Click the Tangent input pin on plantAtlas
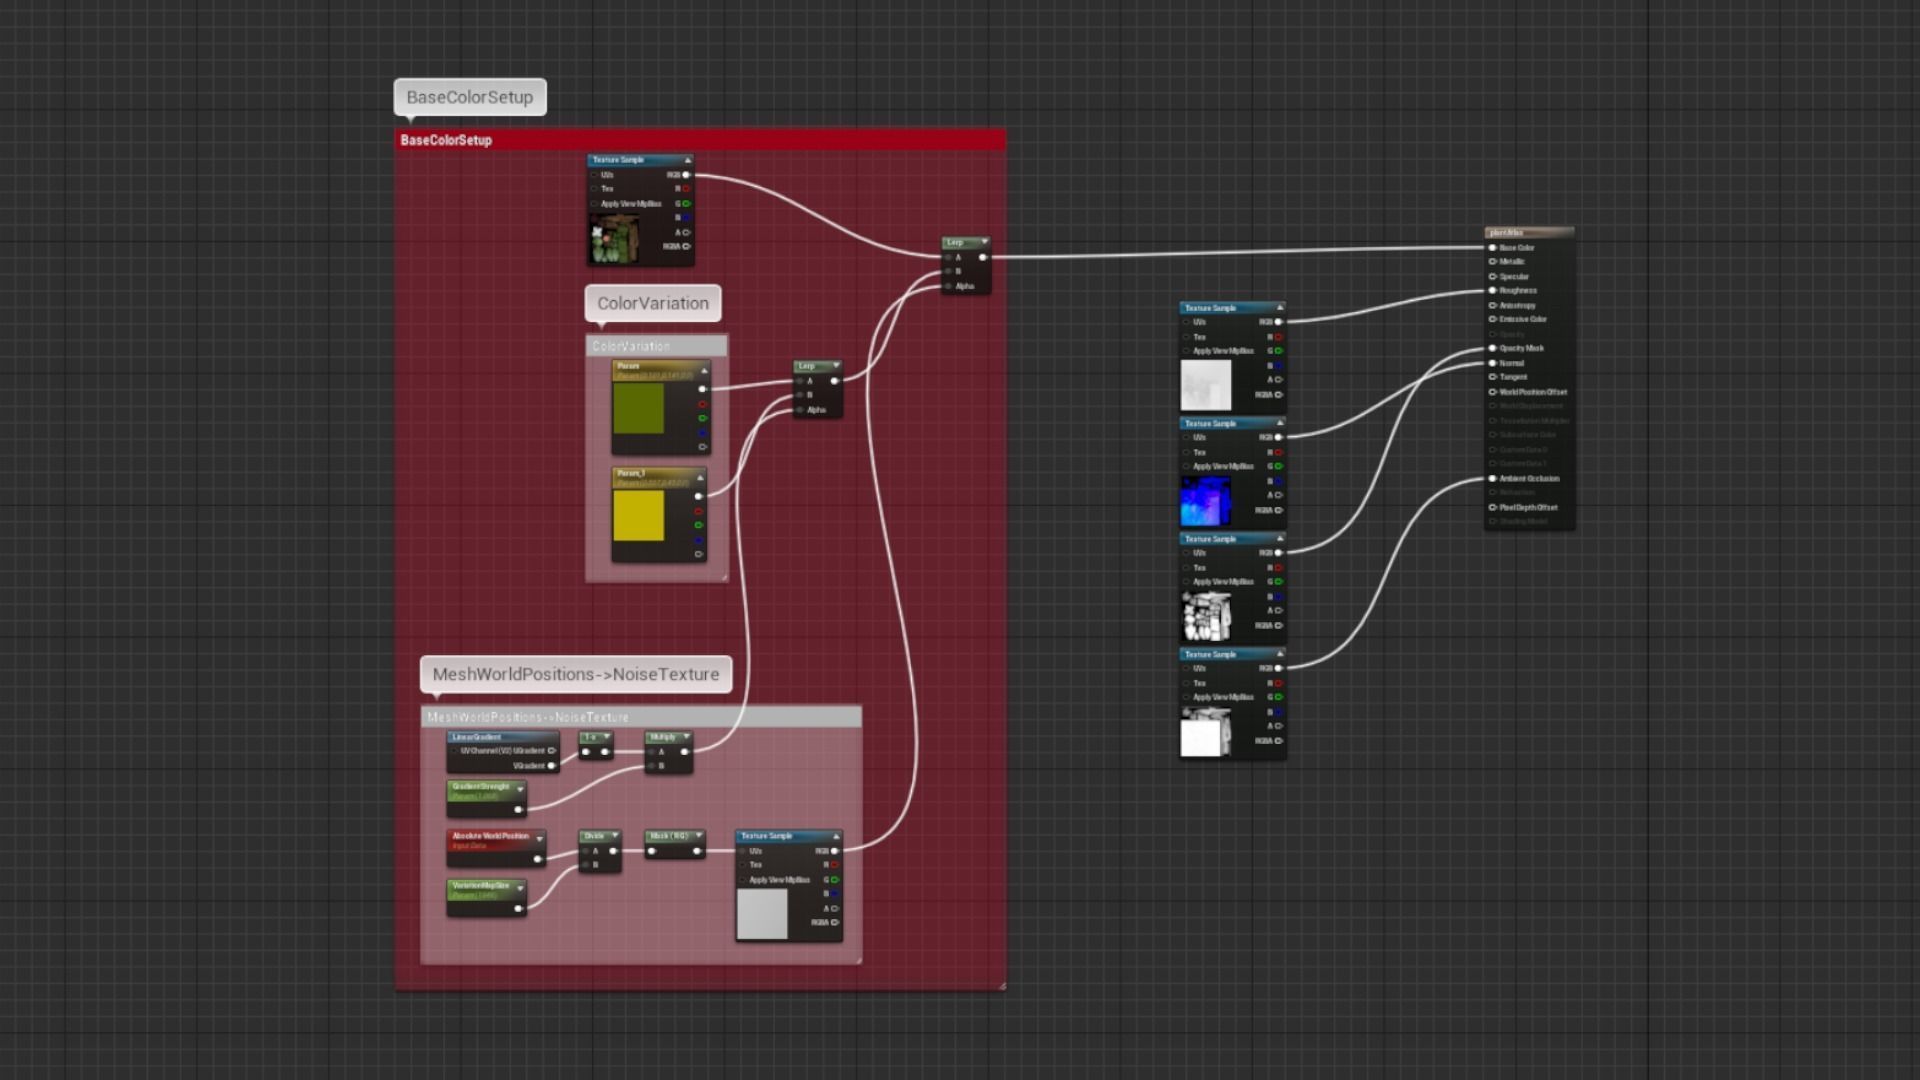Viewport: 1920px width, 1080px height. click(1492, 378)
